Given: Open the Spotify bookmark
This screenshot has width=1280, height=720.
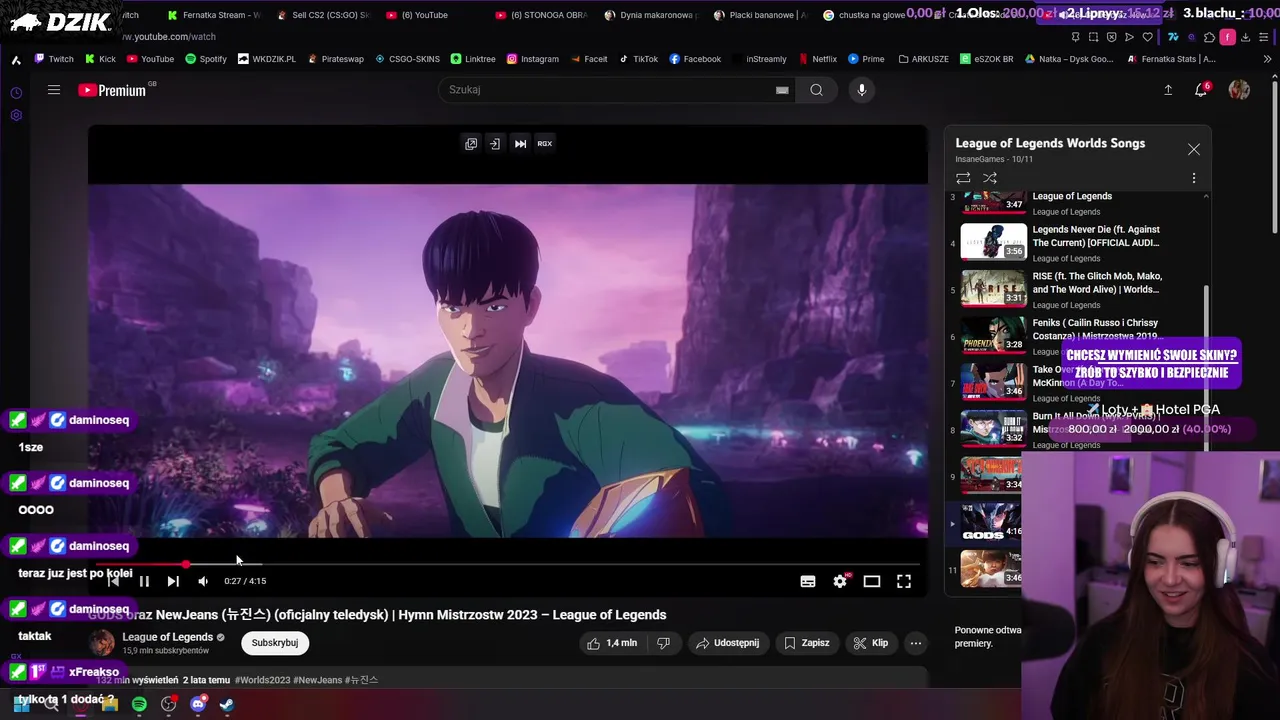Looking at the screenshot, I should 206,59.
